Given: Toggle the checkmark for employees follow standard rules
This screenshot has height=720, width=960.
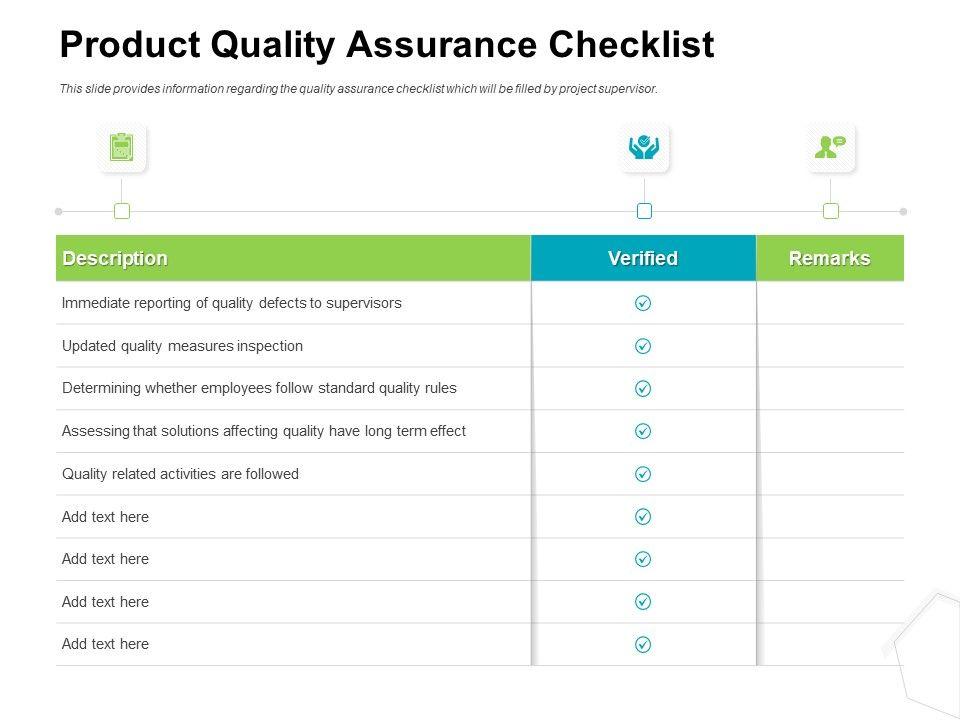Looking at the screenshot, I should (643, 389).
